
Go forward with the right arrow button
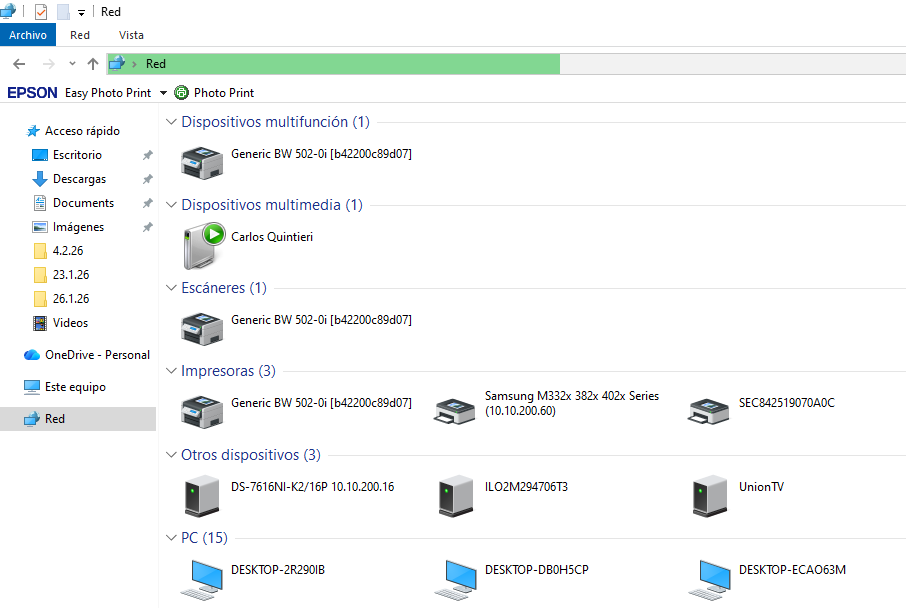(x=49, y=64)
